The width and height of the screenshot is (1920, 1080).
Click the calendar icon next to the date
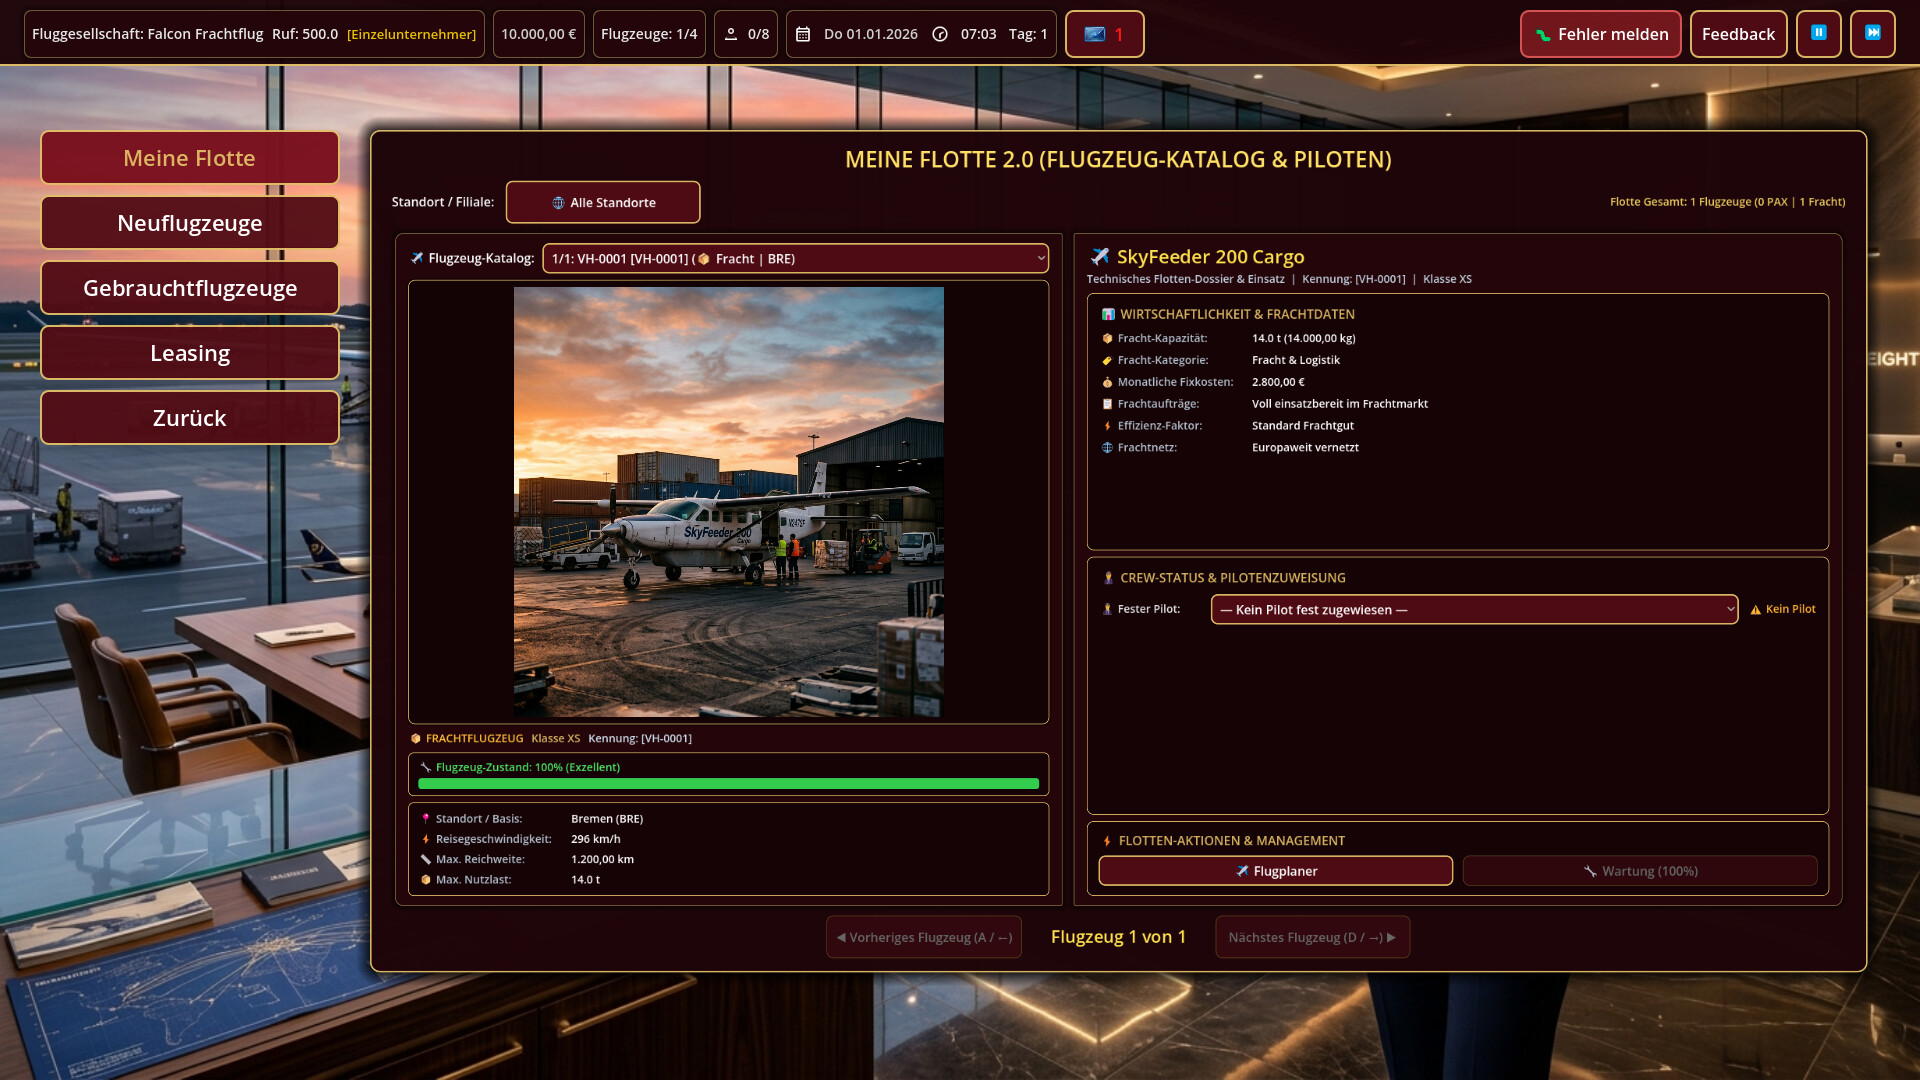[x=803, y=34]
